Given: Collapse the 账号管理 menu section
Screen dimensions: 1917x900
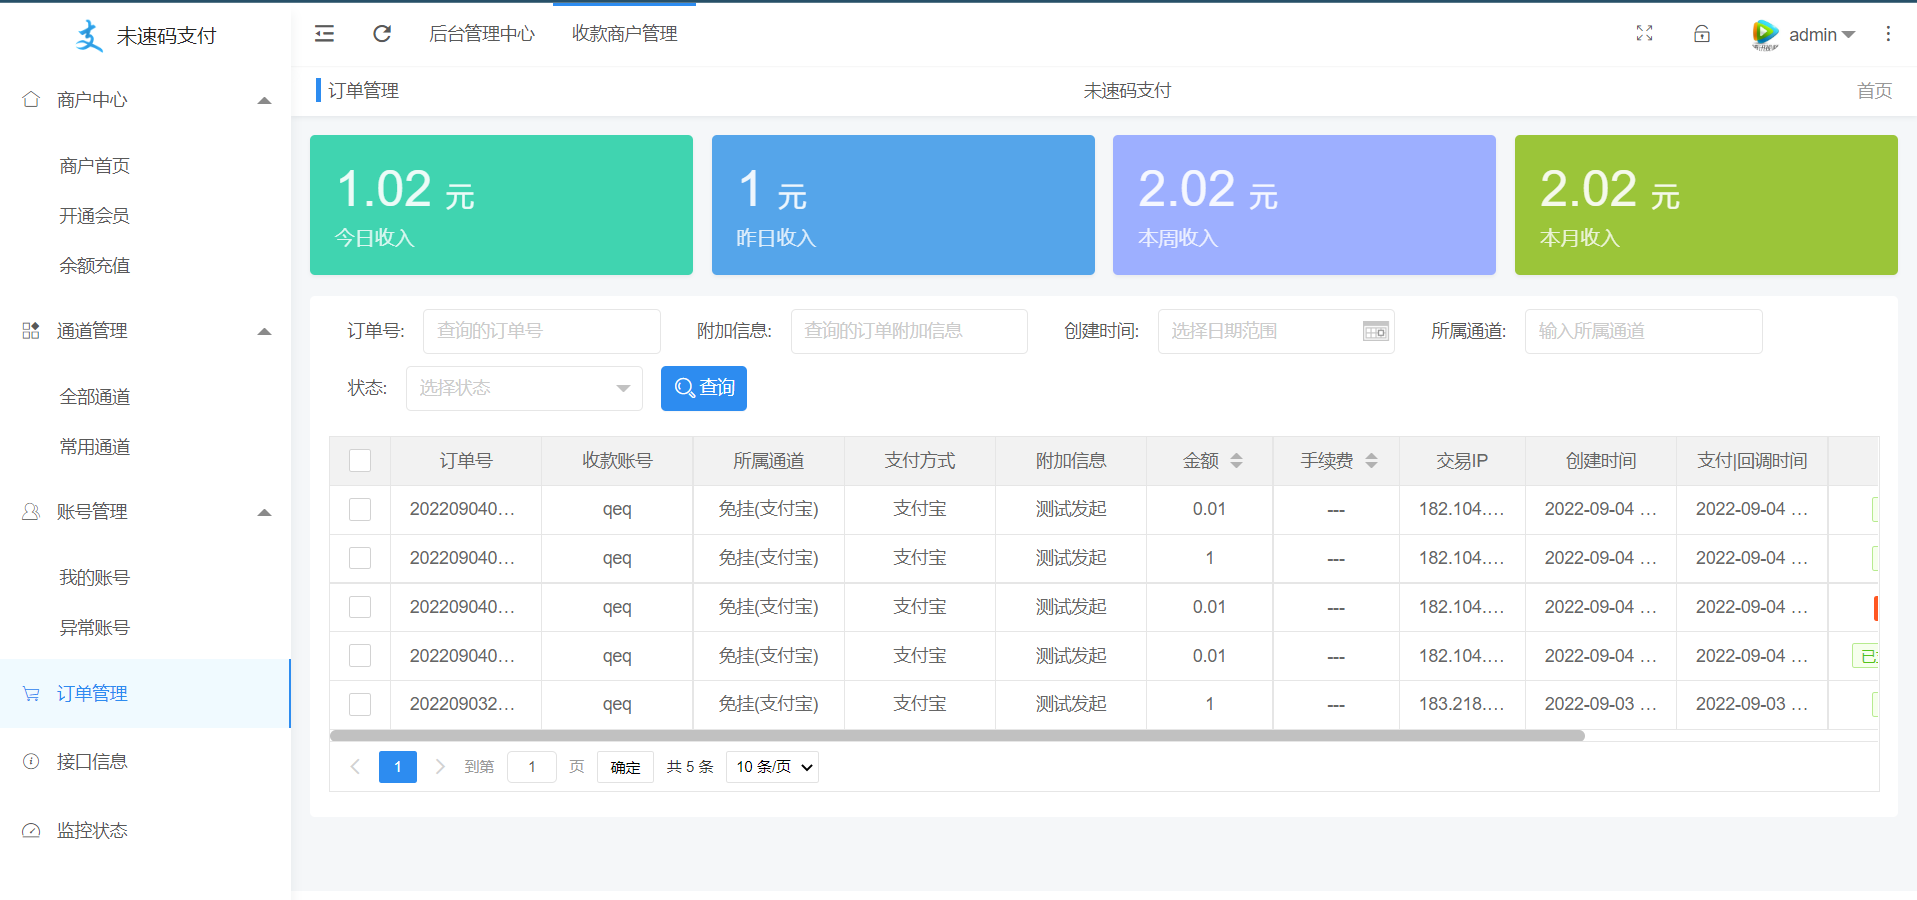Looking at the screenshot, I should point(264,512).
